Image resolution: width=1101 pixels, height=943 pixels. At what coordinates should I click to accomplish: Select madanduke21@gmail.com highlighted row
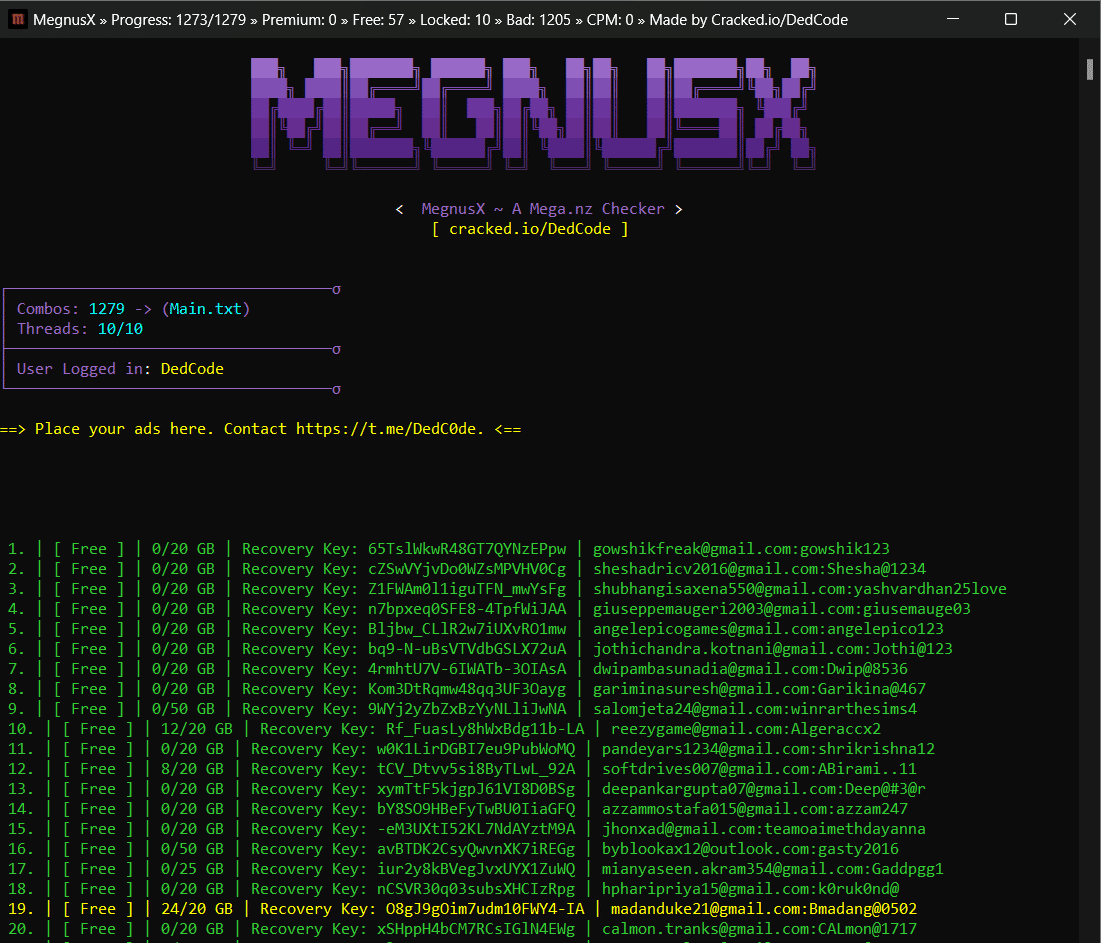click(x=462, y=909)
